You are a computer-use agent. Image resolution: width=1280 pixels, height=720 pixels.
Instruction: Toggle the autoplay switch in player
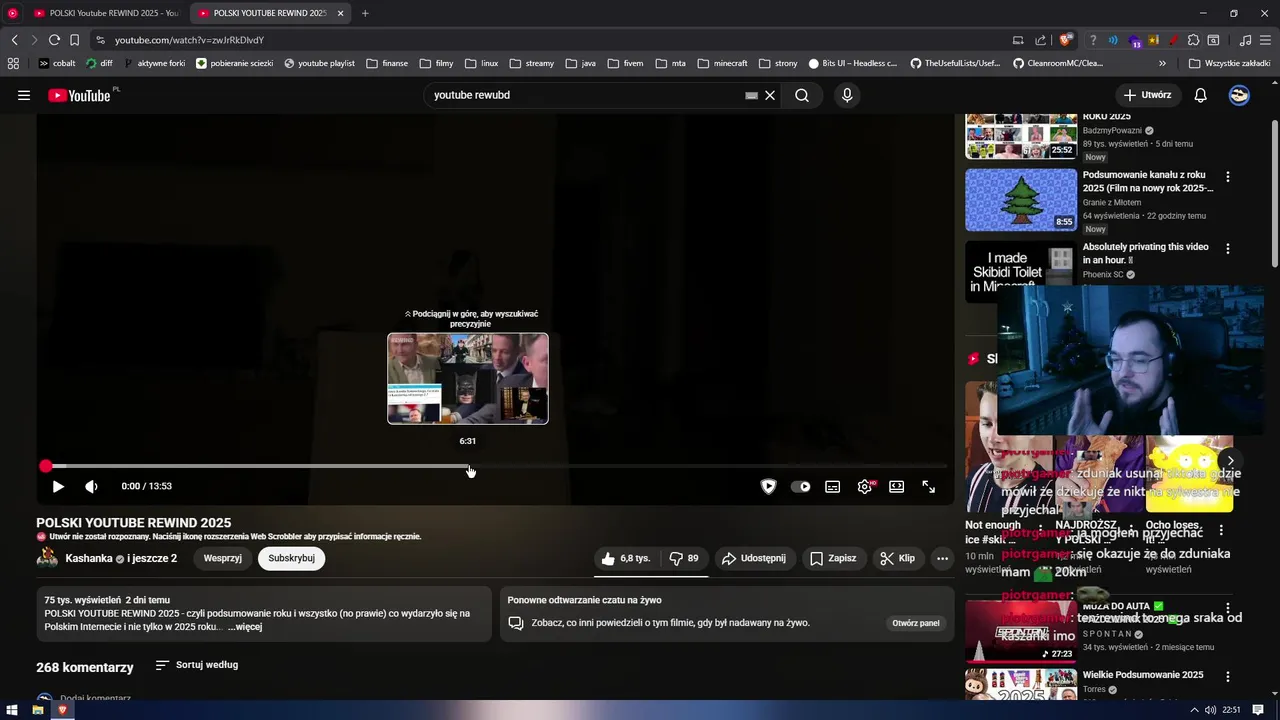[x=801, y=487]
